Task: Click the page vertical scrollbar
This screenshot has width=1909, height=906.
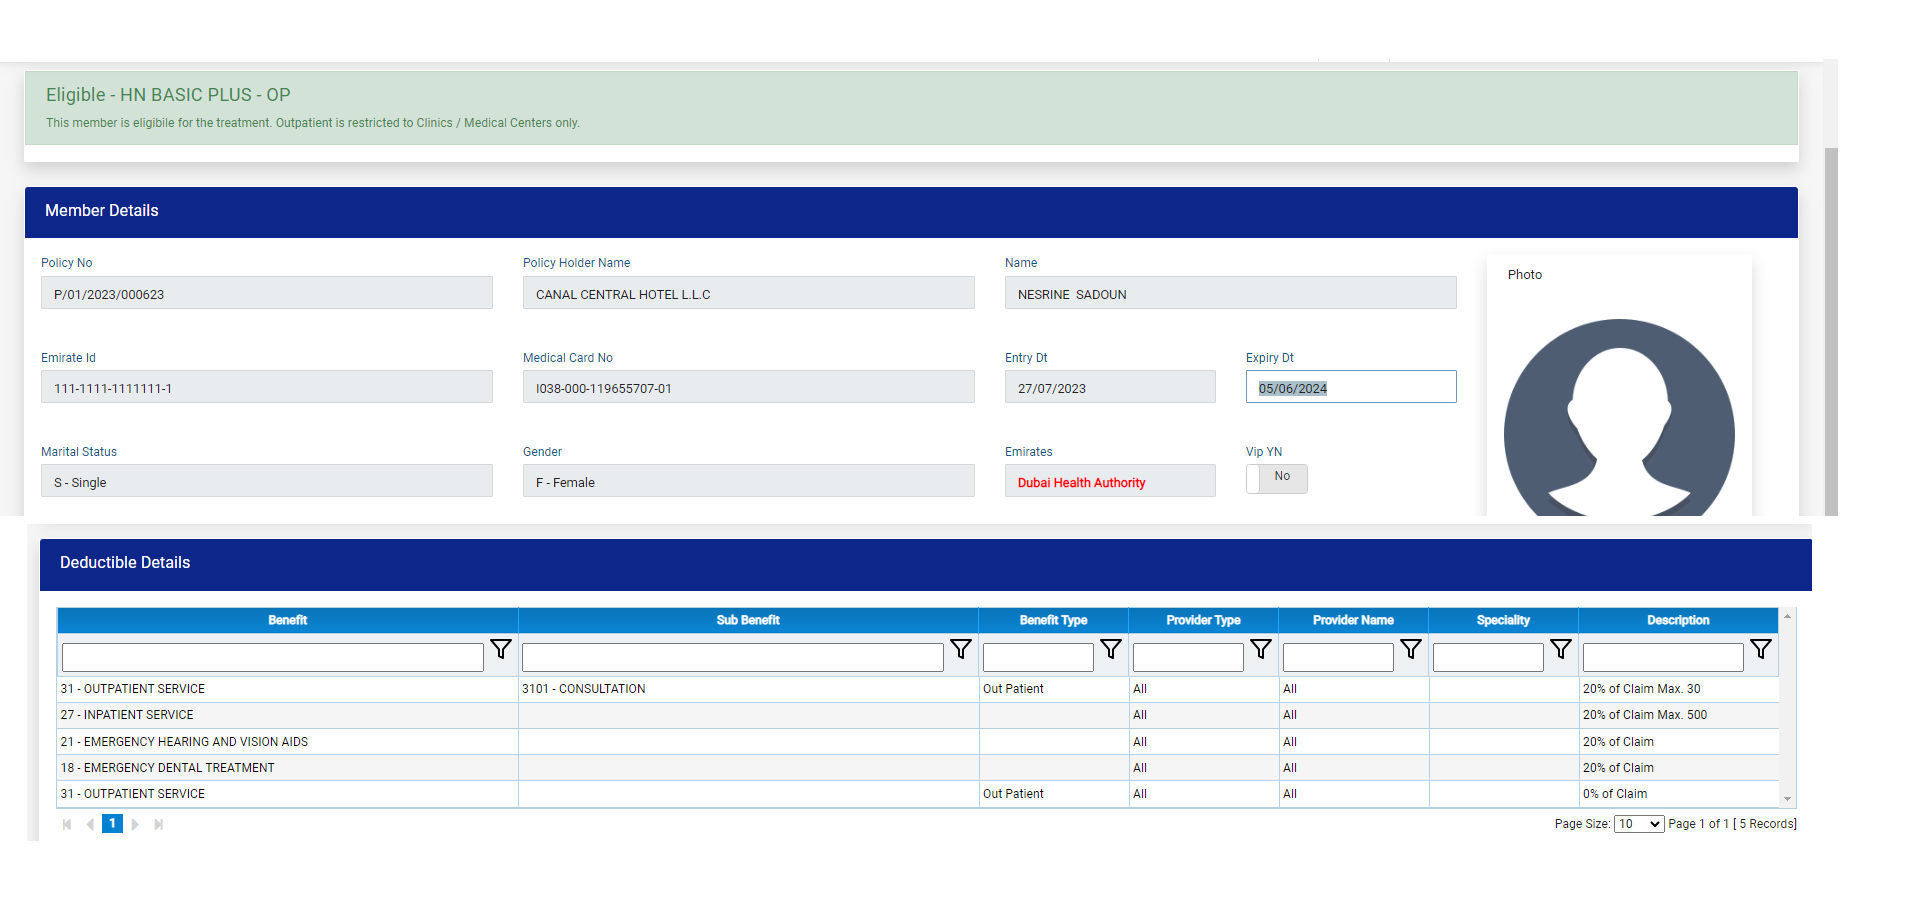Action: point(1830,330)
